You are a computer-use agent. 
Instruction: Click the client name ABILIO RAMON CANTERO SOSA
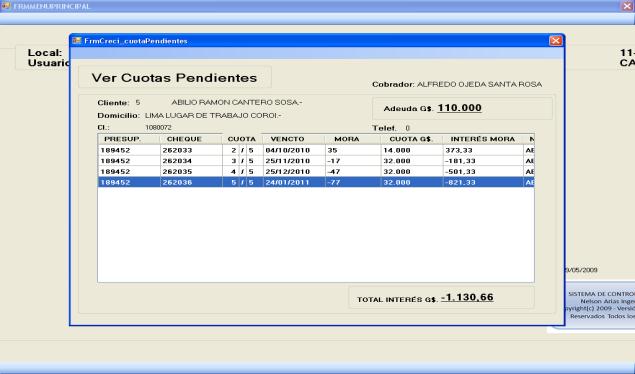point(237,102)
